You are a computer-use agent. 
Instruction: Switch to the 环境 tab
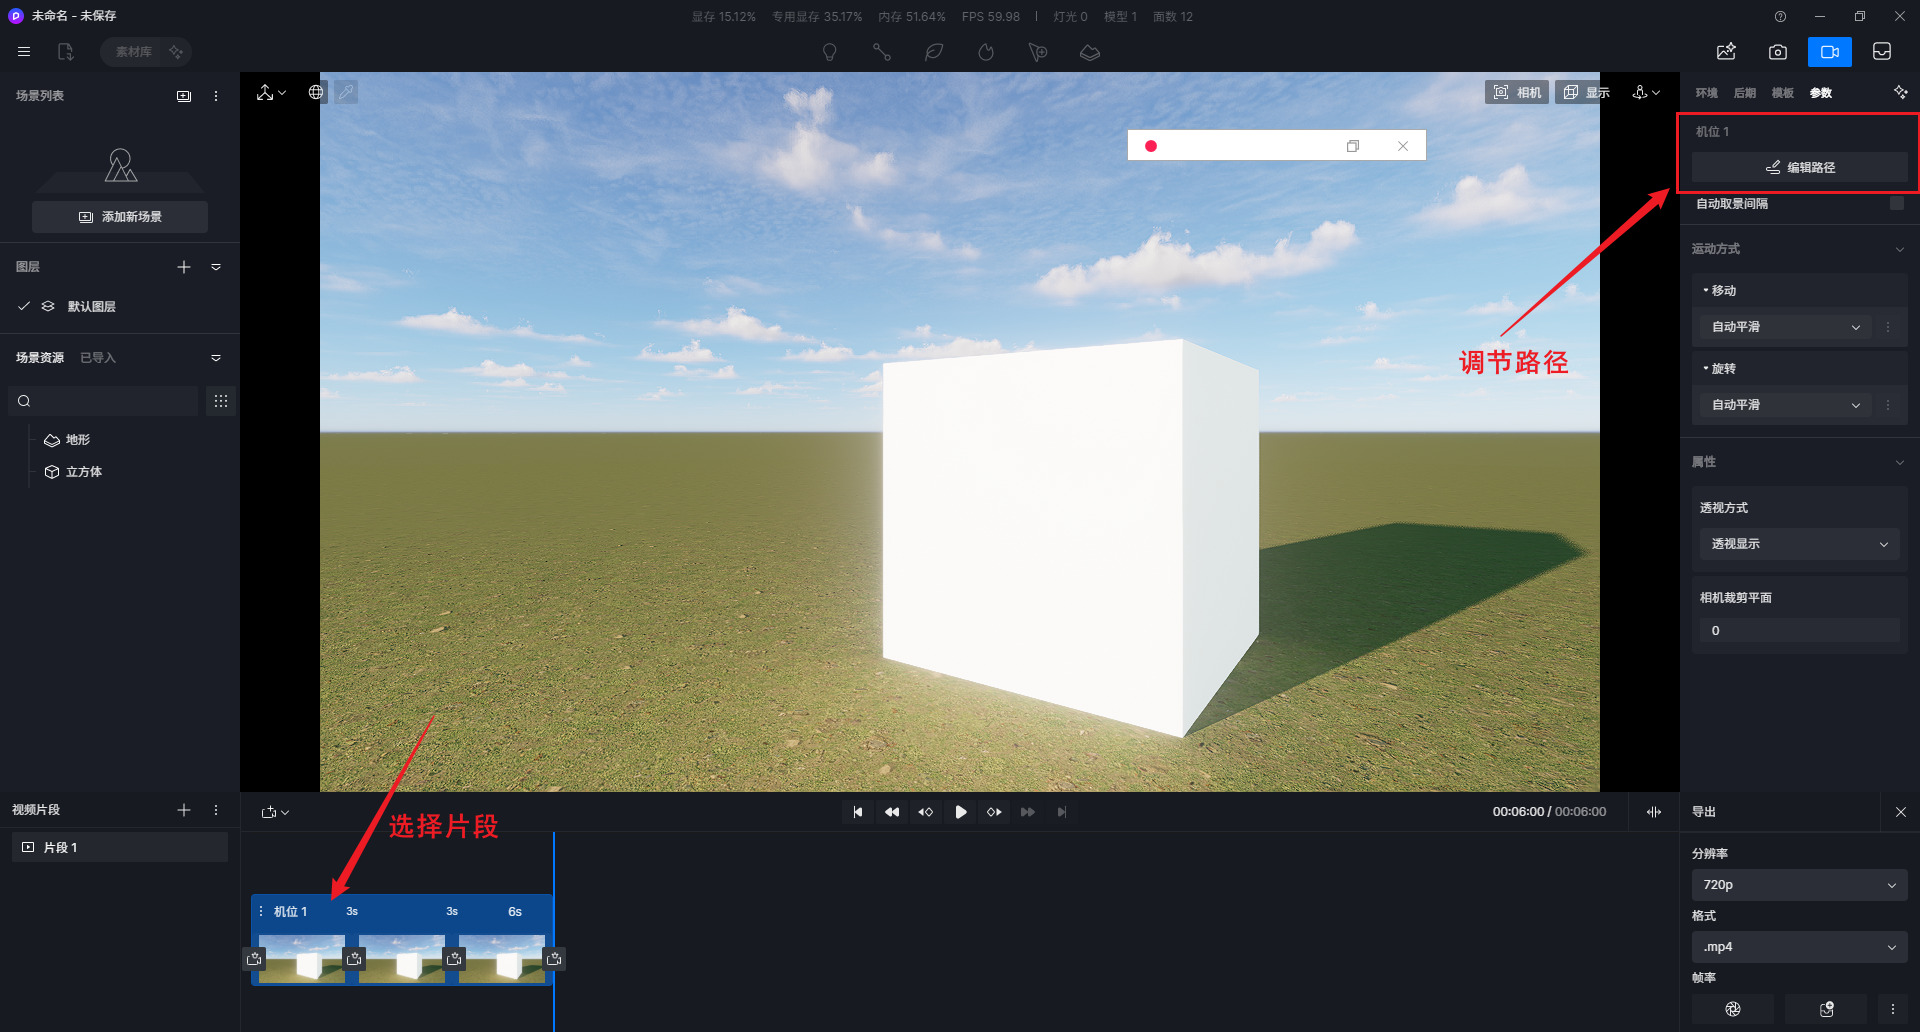pyautogui.click(x=1706, y=93)
